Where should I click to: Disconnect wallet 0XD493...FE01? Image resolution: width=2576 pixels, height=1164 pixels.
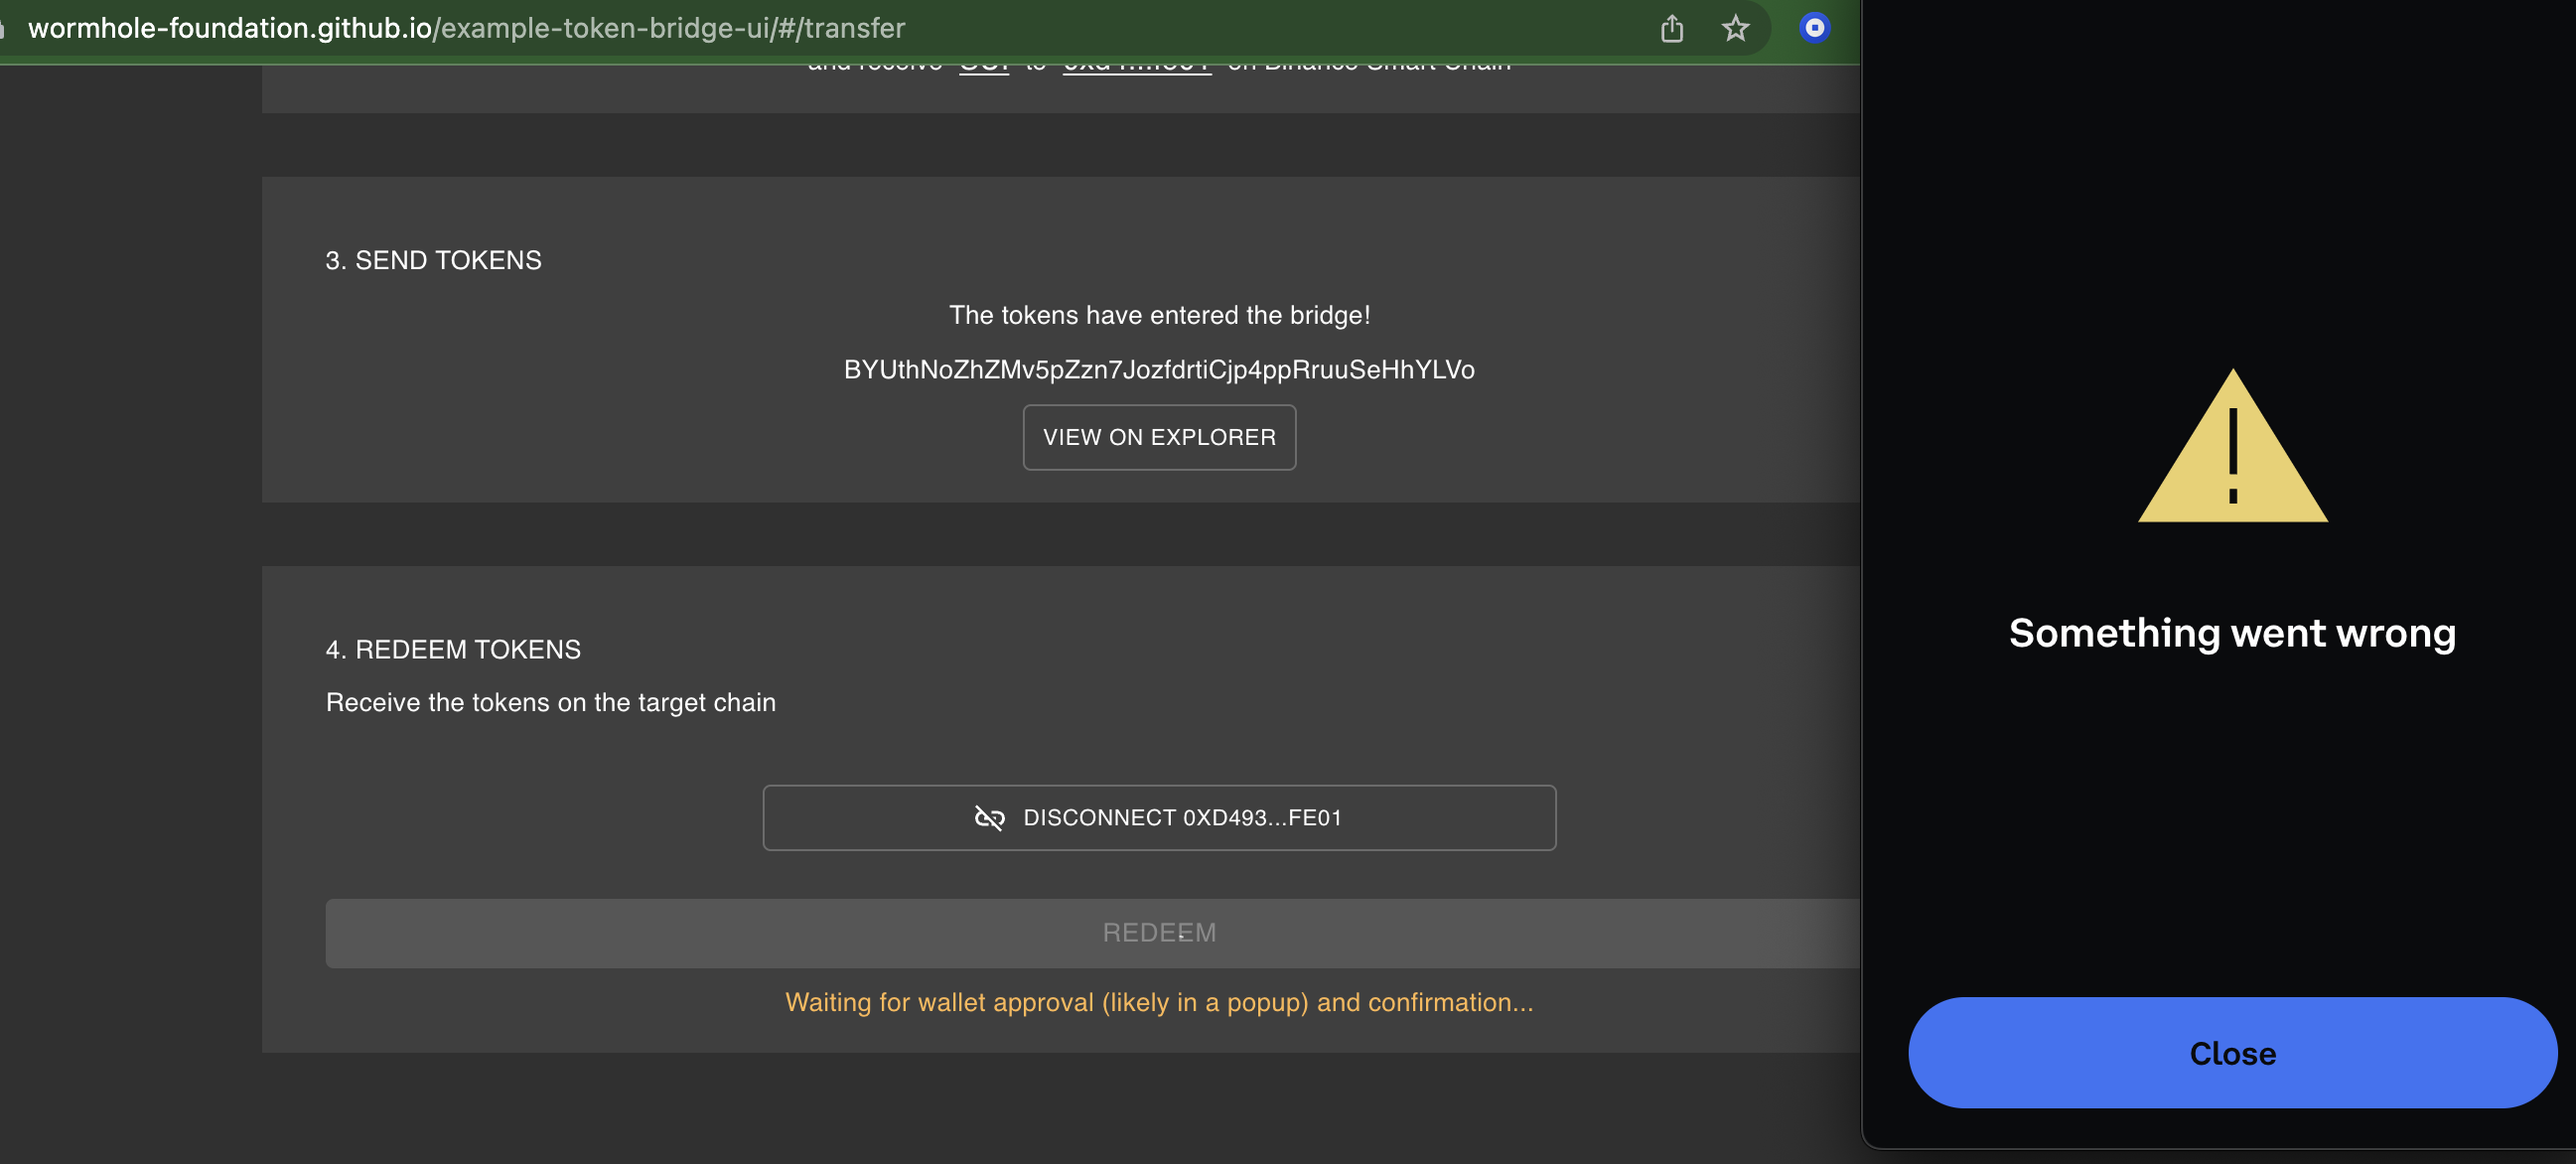pyautogui.click(x=1159, y=817)
